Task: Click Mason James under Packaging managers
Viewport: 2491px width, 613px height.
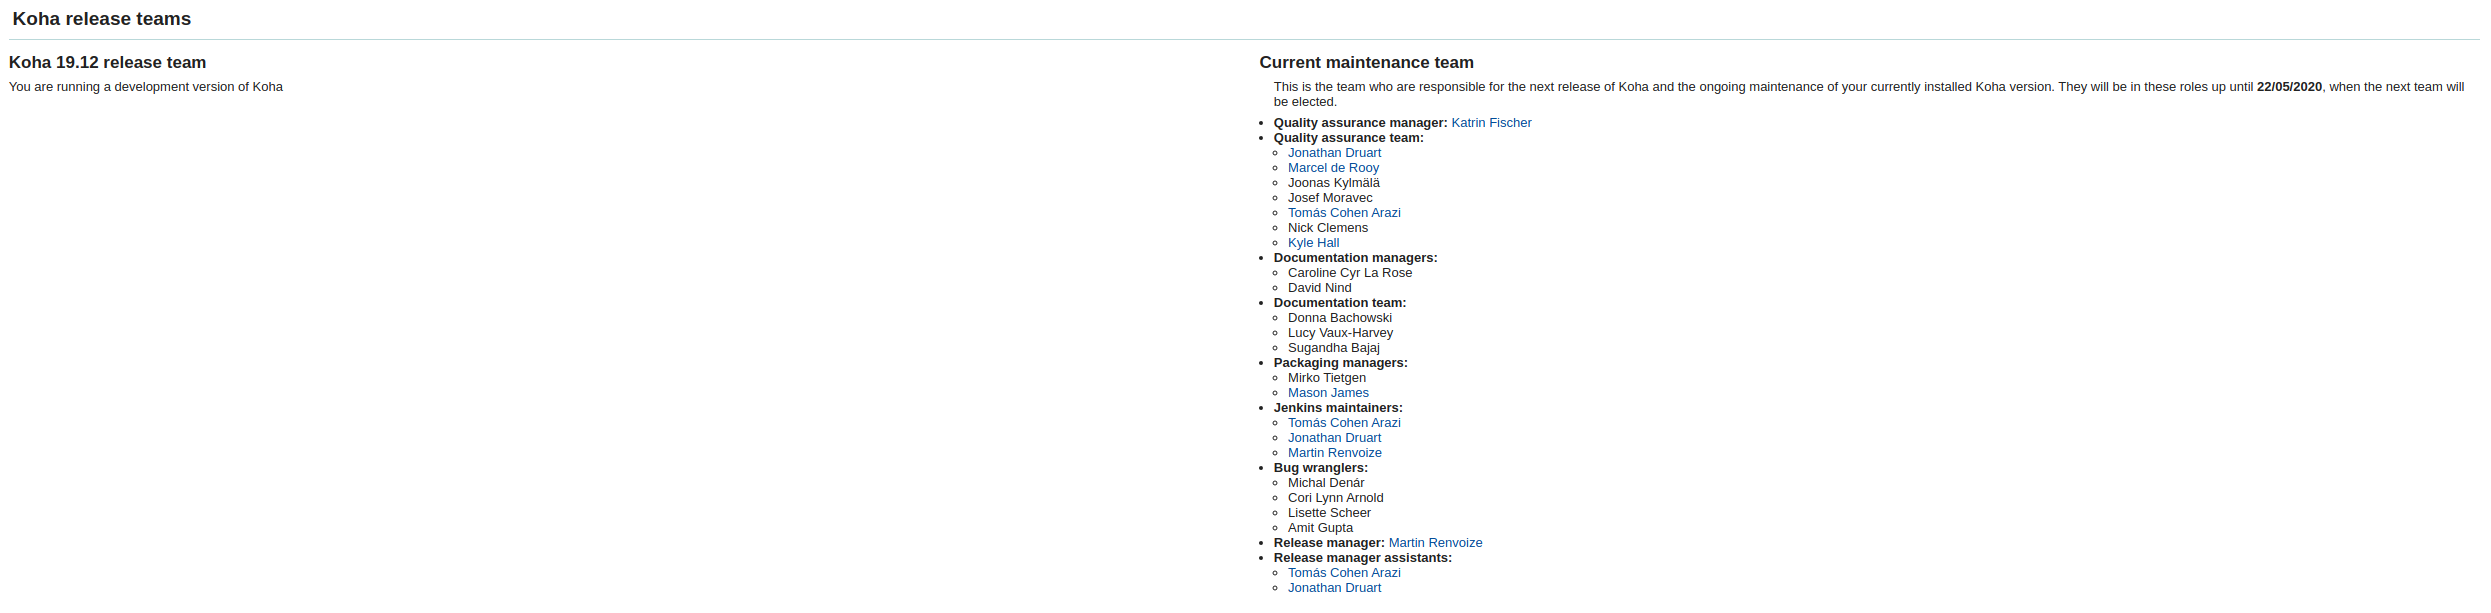Action: click(1328, 393)
